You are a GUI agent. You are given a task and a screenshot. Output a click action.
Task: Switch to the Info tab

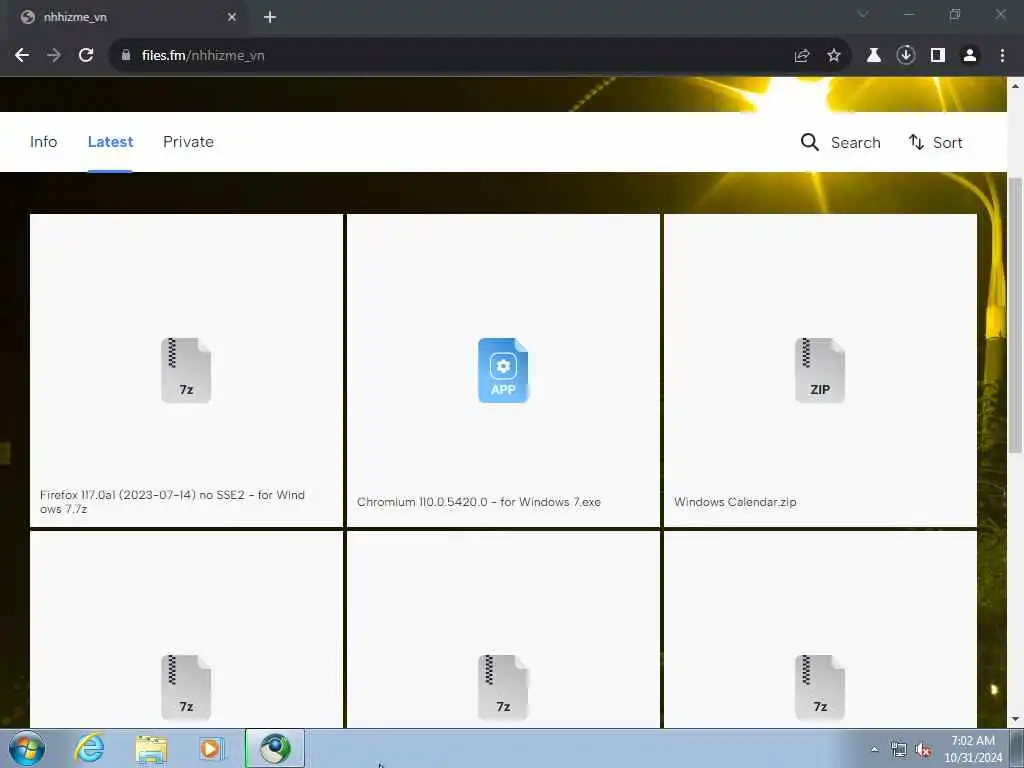tap(44, 142)
